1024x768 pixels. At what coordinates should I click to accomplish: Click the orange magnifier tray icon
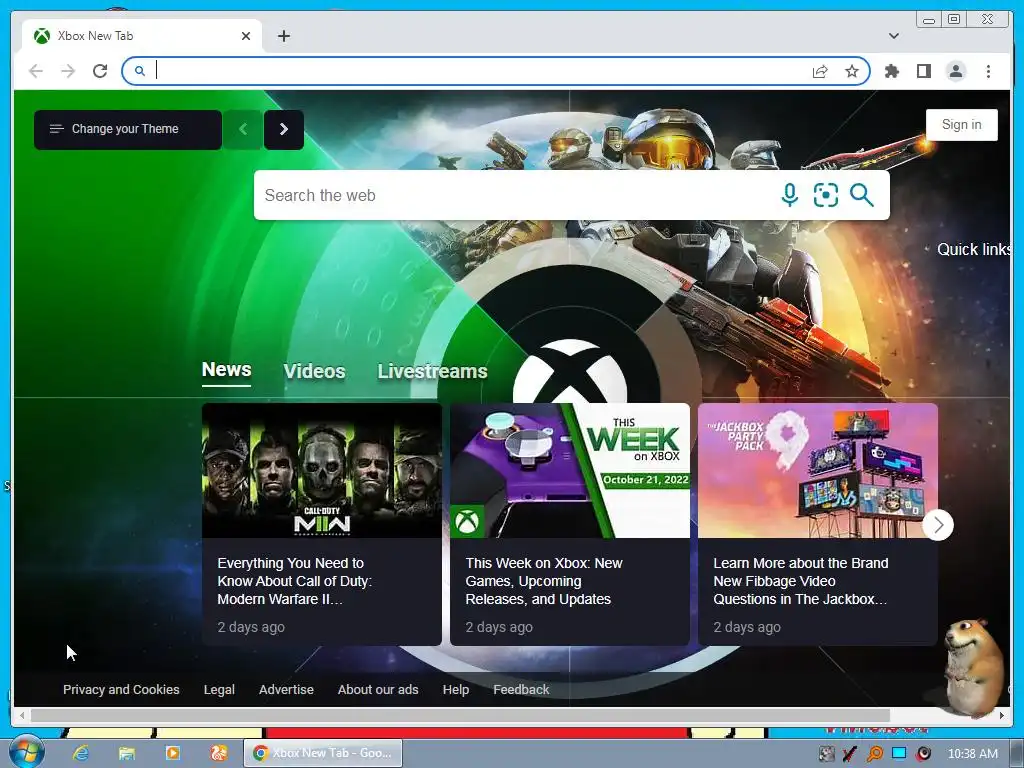tap(874, 754)
